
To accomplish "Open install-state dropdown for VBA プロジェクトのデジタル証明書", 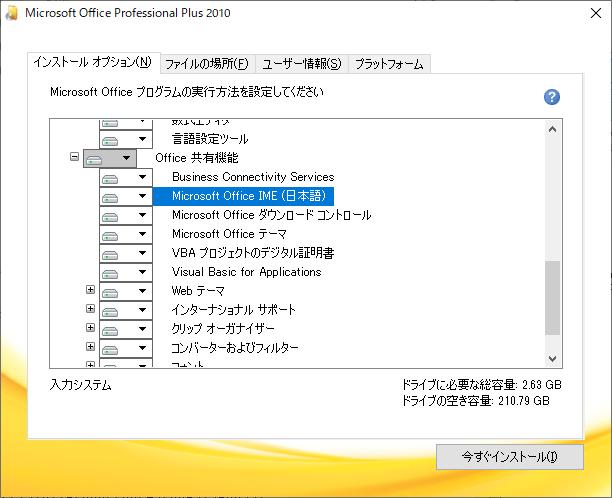I will pos(126,253).
